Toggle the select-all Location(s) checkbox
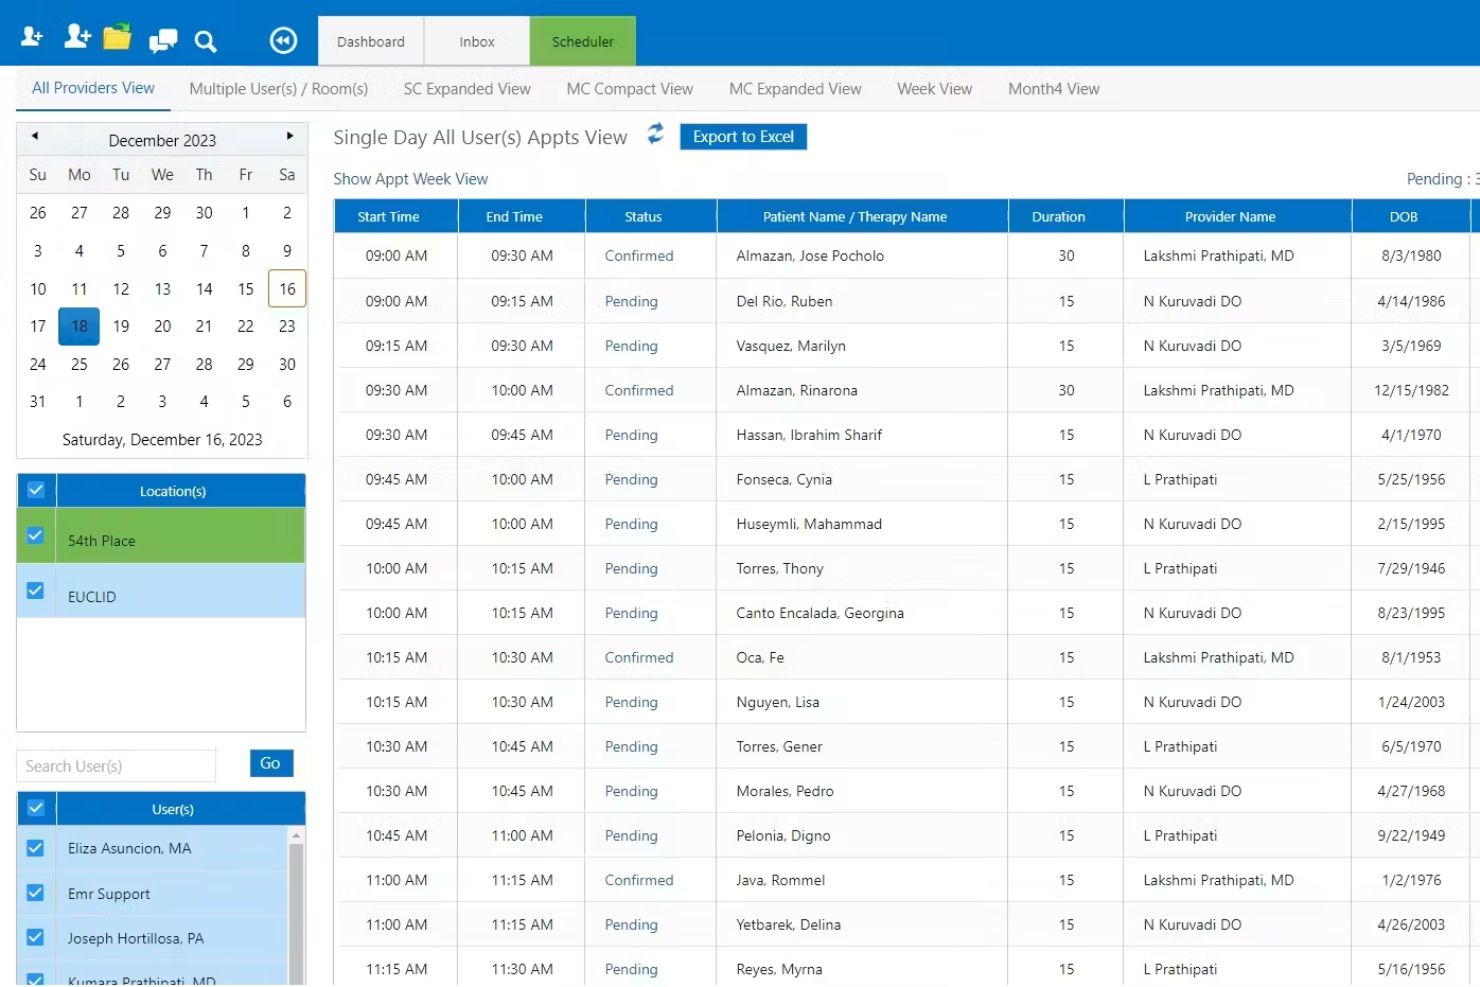Viewport: 1480px width, 987px height. pyautogui.click(x=36, y=490)
